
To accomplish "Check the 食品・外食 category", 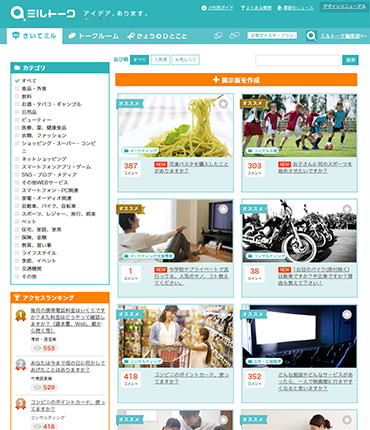I will 17,89.
